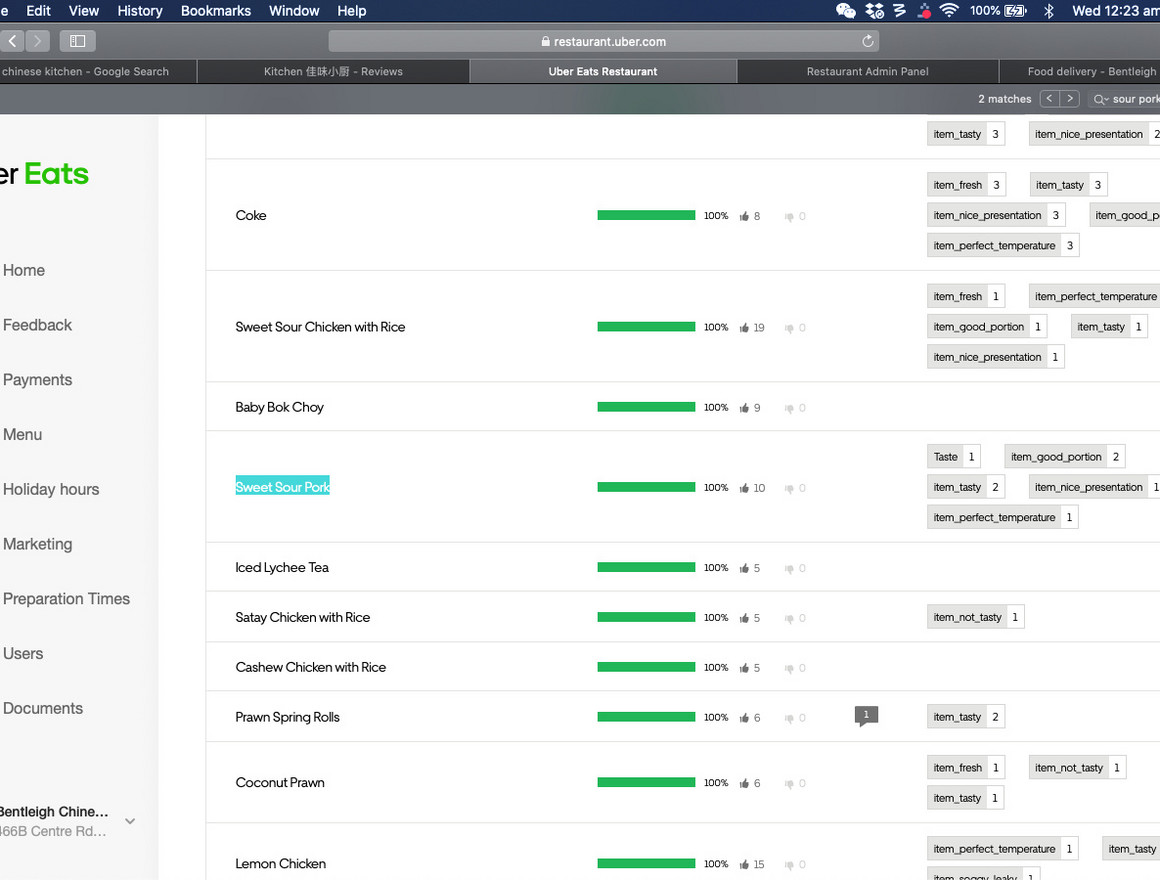This screenshot has height=880, width=1160.
Task: Open the Bookmarks menu
Action: (x=216, y=10)
